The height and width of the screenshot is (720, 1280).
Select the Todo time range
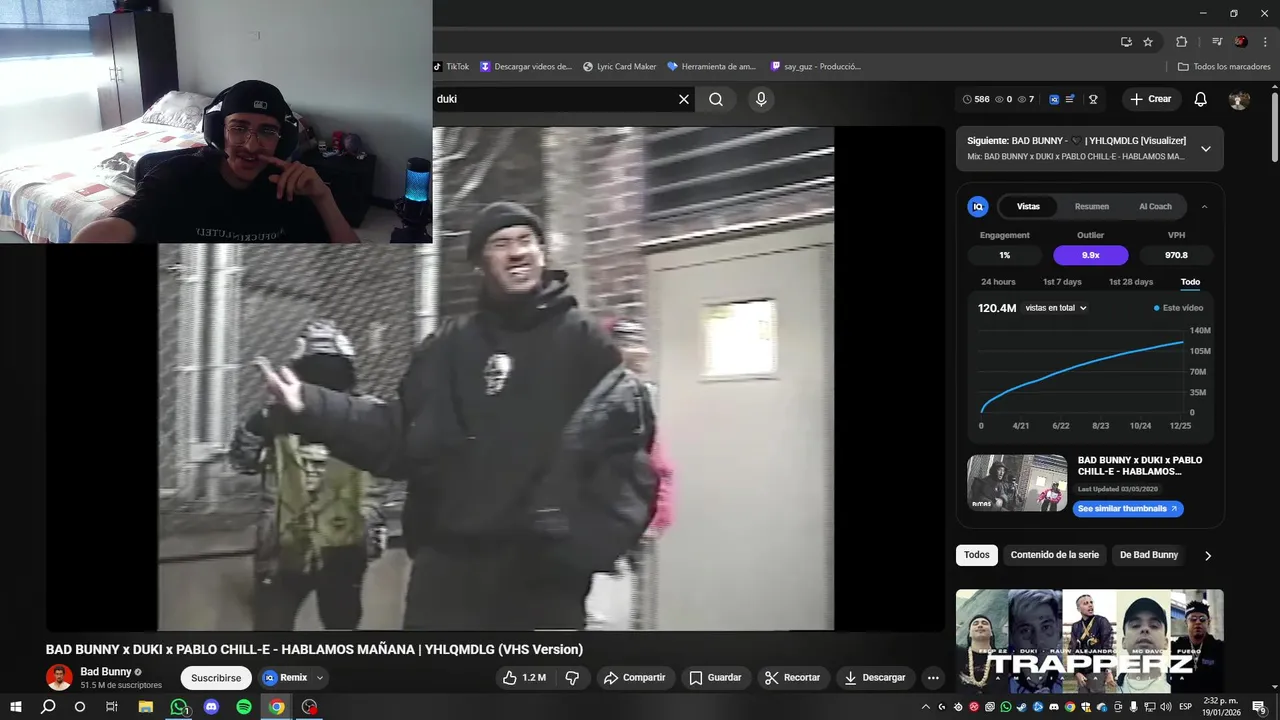point(1190,282)
